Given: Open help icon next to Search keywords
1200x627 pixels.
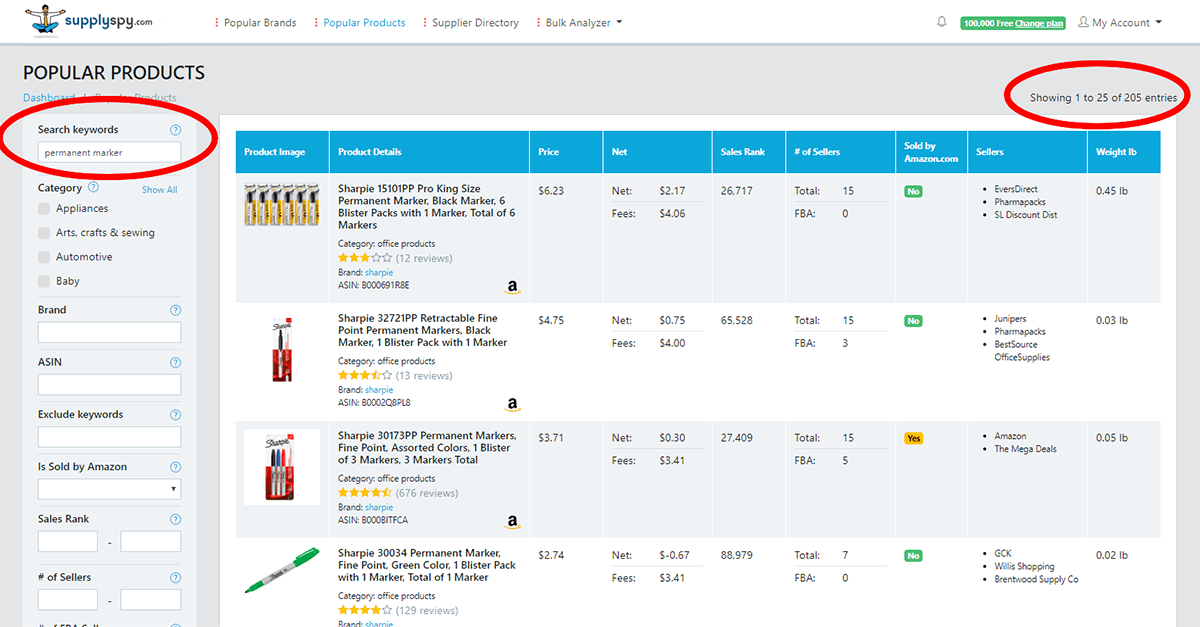Looking at the screenshot, I should (176, 130).
